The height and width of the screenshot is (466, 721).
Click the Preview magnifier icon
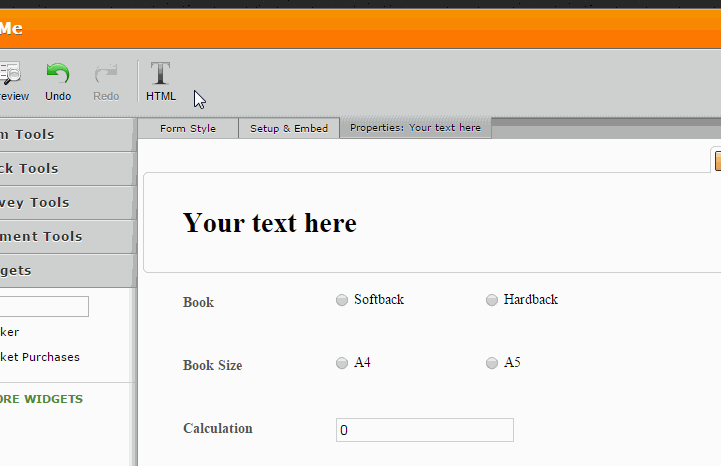10,74
